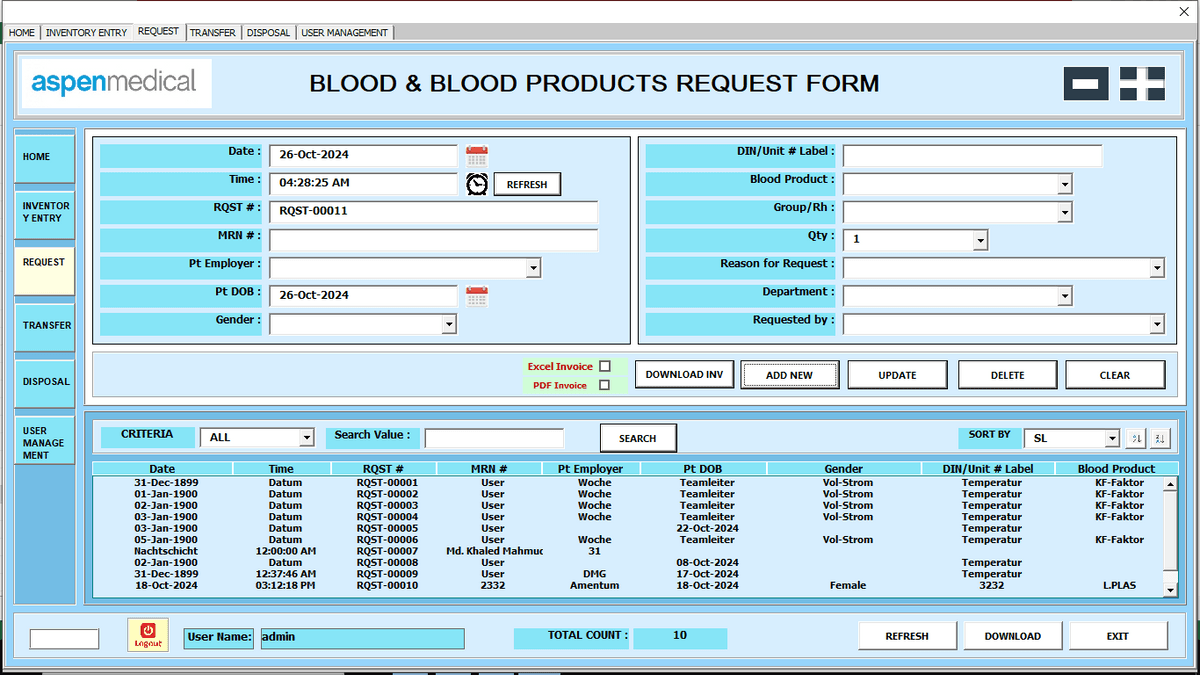Click the sort ascending icon
This screenshot has height=675, width=1200.
click(1136, 437)
